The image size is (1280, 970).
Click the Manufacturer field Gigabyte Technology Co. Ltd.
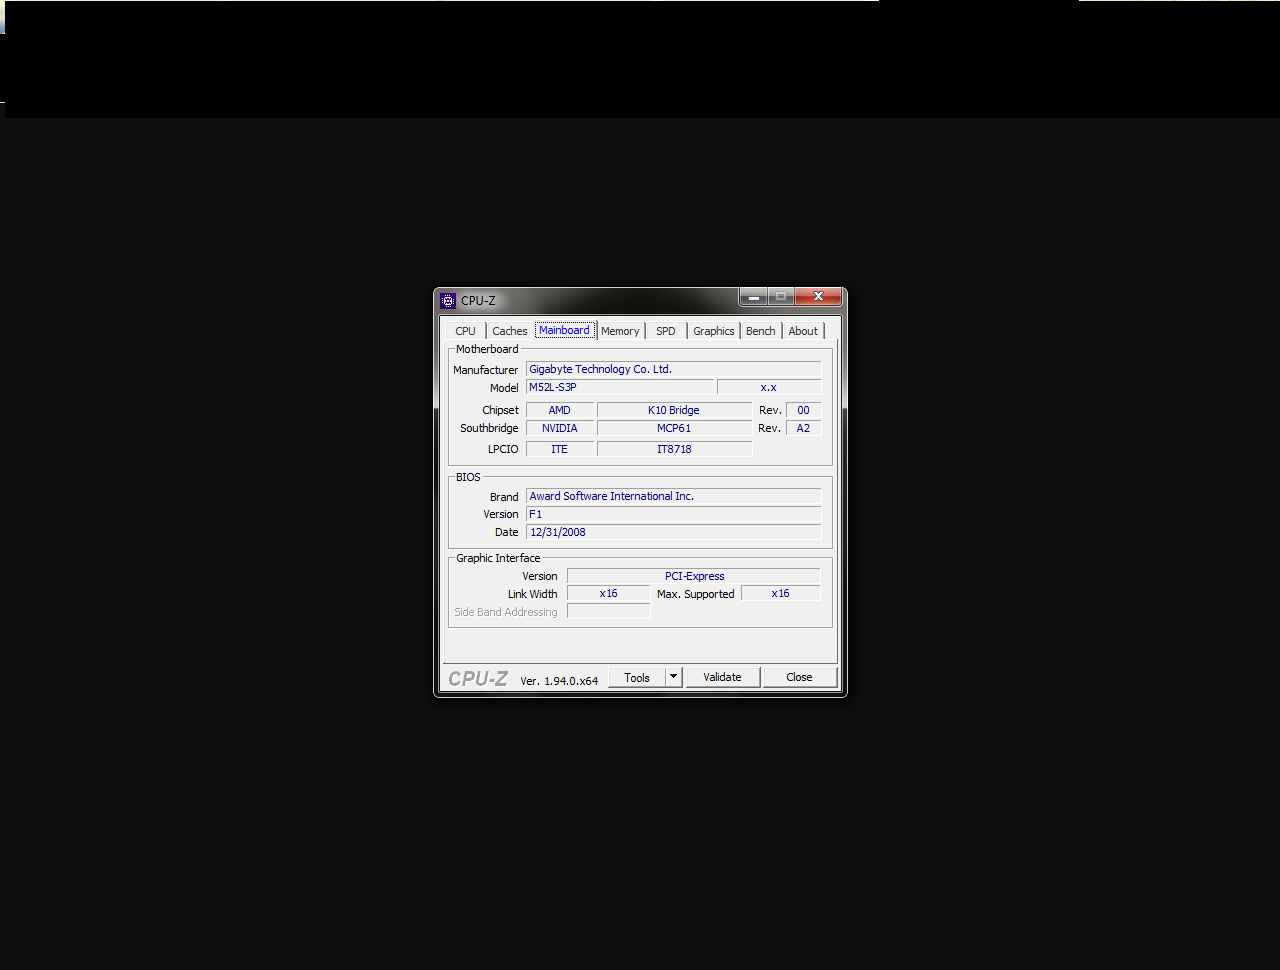(x=674, y=369)
